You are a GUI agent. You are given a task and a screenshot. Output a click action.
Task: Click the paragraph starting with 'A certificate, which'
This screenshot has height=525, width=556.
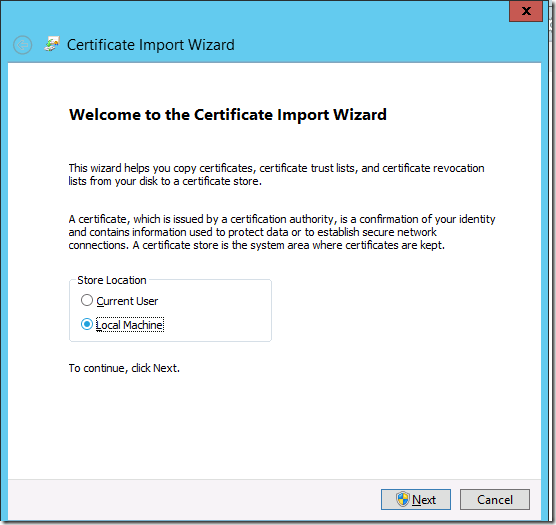(x=282, y=232)
